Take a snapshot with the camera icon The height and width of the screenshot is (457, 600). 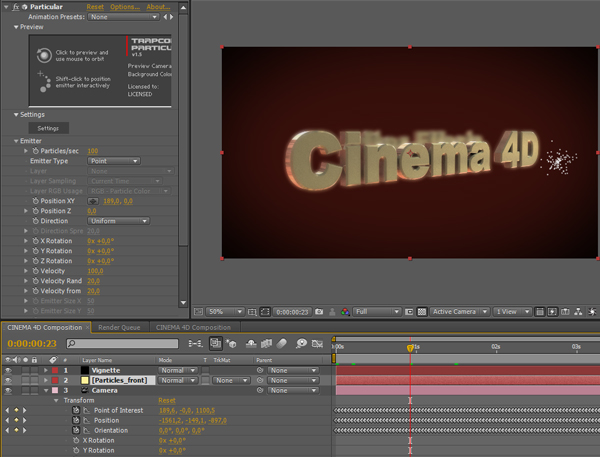click(x=319, y=312)
